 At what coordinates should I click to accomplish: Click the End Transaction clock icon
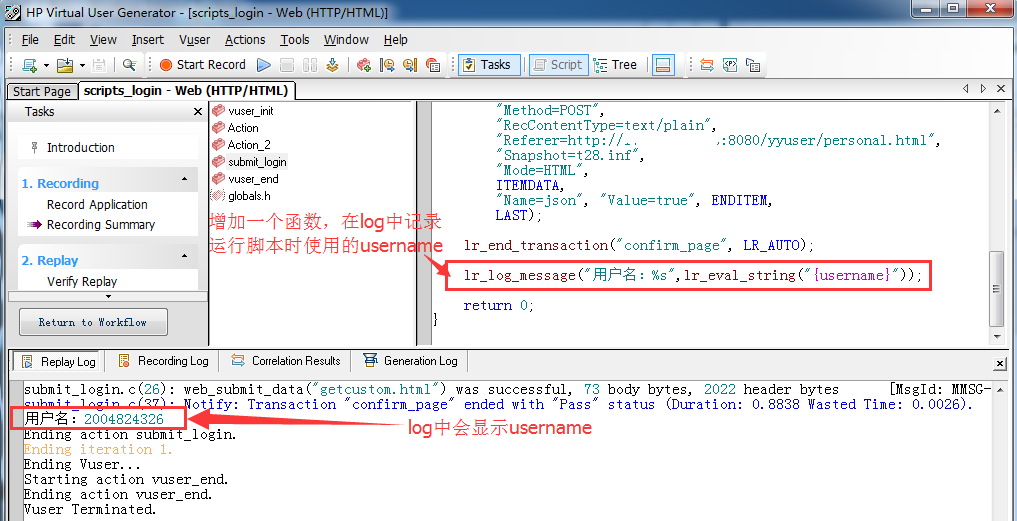(x=410, y=65)
